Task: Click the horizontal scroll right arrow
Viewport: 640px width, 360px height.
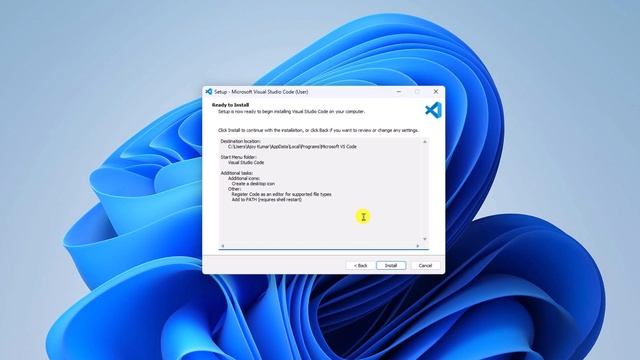Action: [418, 246]
